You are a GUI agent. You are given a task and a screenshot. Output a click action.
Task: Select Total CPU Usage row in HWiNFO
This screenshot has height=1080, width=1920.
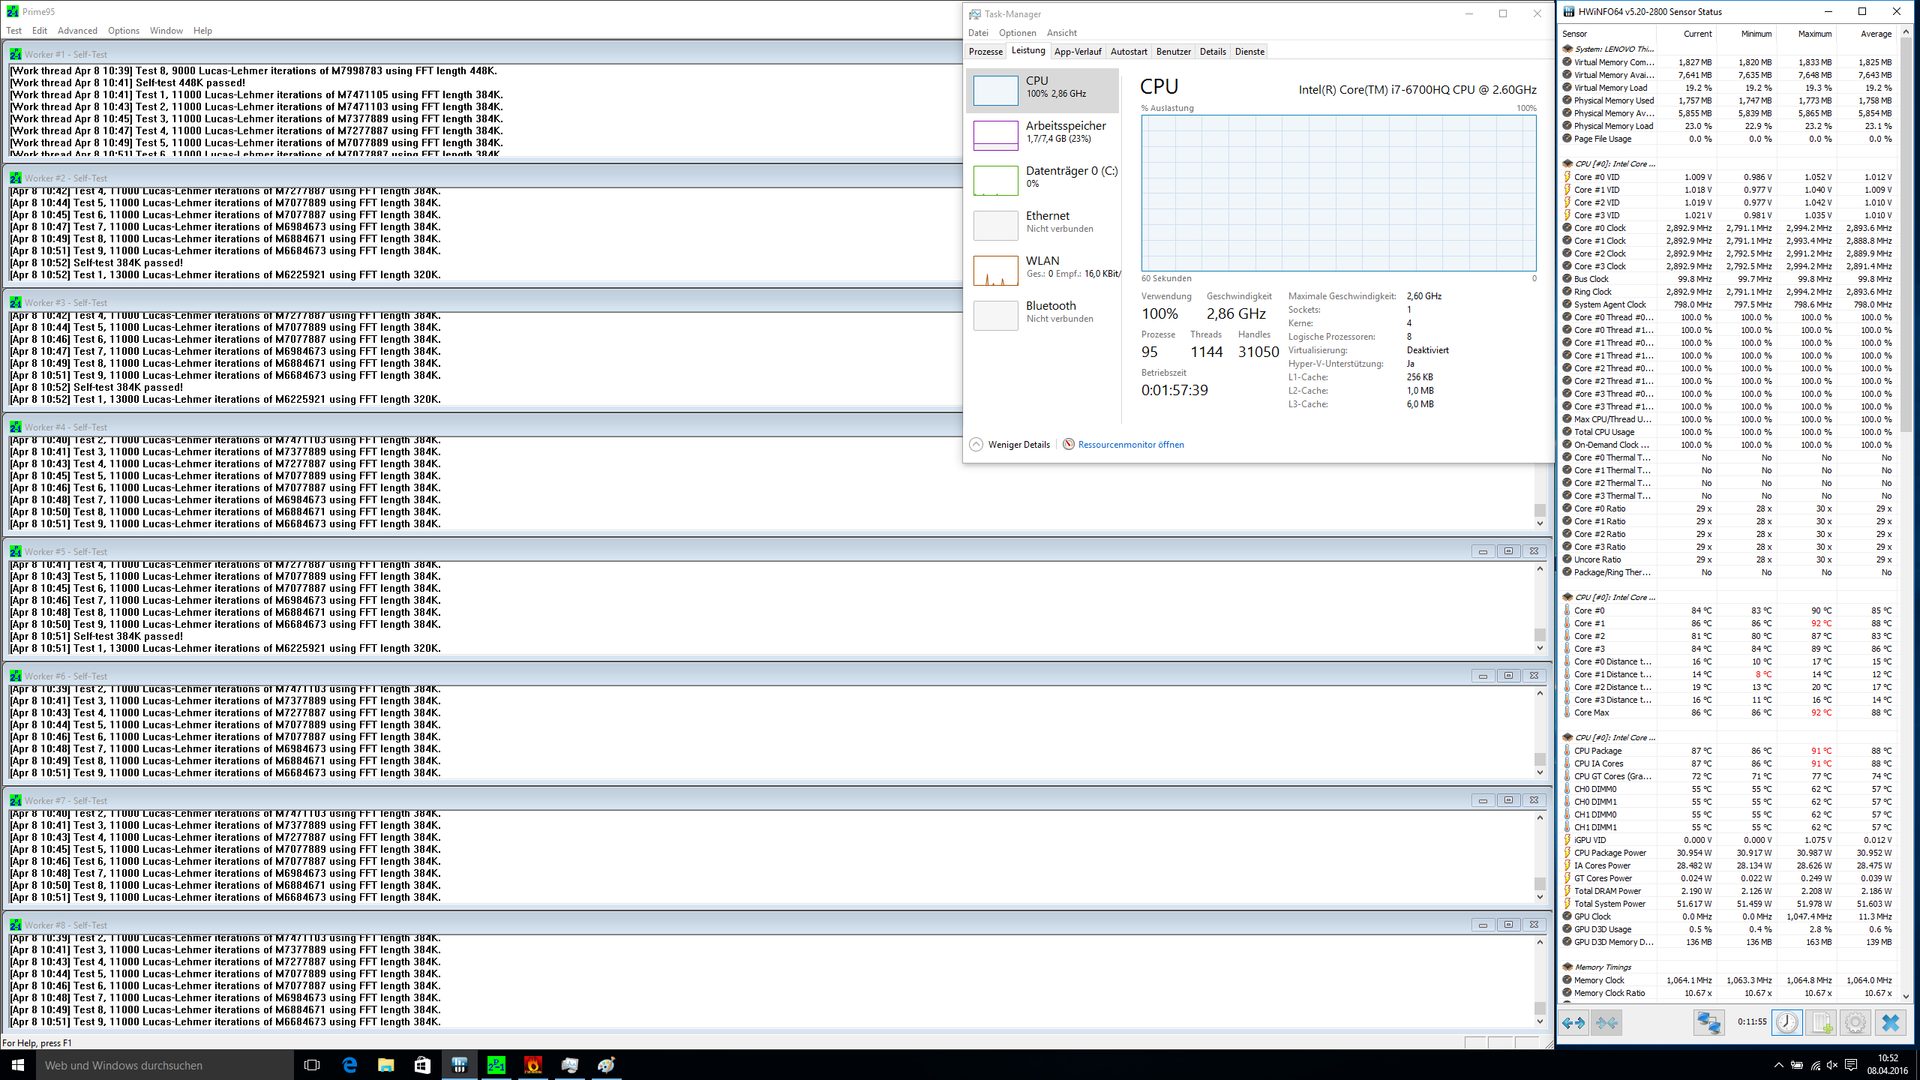1728,432
